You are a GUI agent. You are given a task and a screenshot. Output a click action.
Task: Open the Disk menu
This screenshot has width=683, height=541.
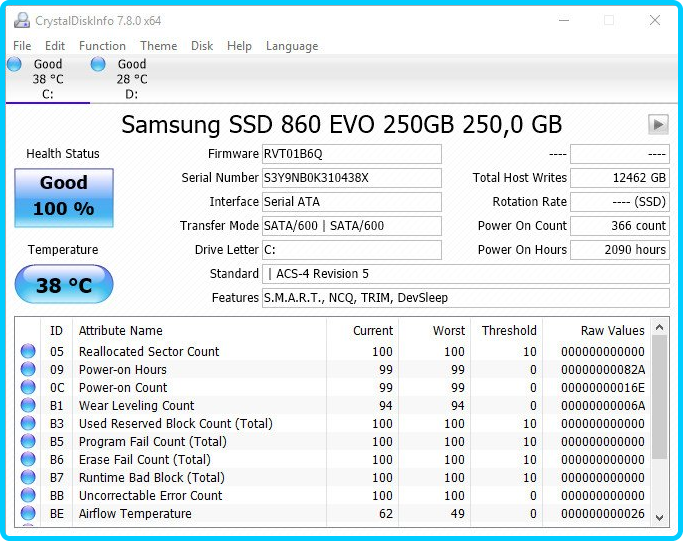tap(202, 46)
